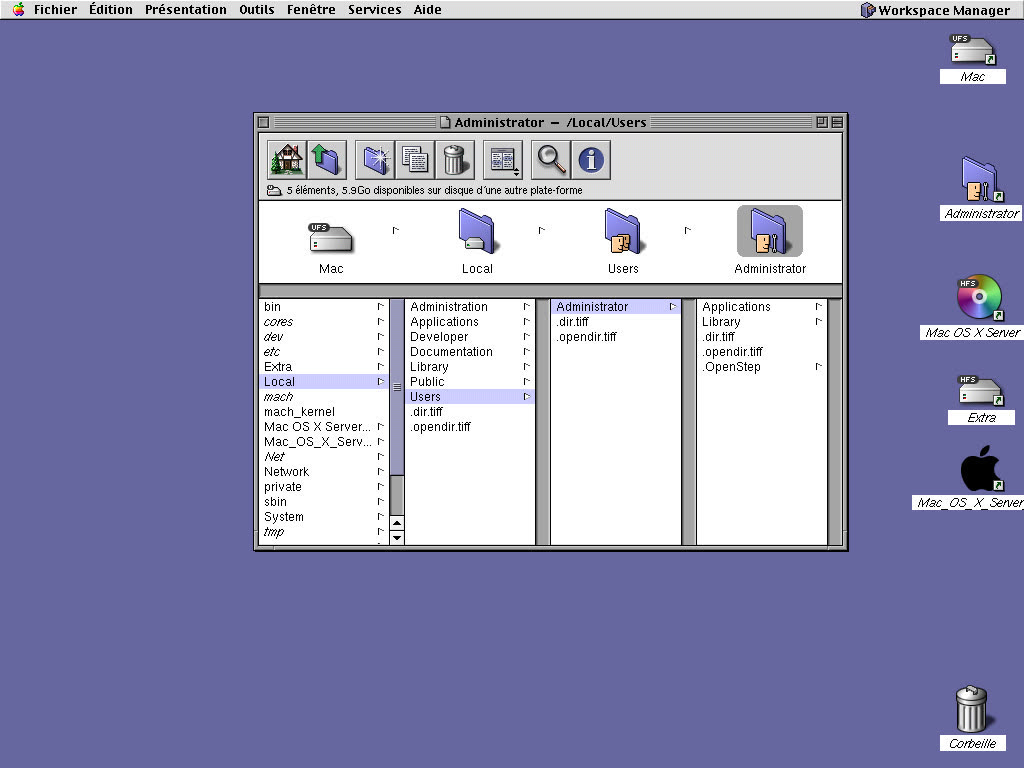This screenshot has height=768, width=1024.
Task: Go up to the parent folder
Action: [x=325, y=159]
